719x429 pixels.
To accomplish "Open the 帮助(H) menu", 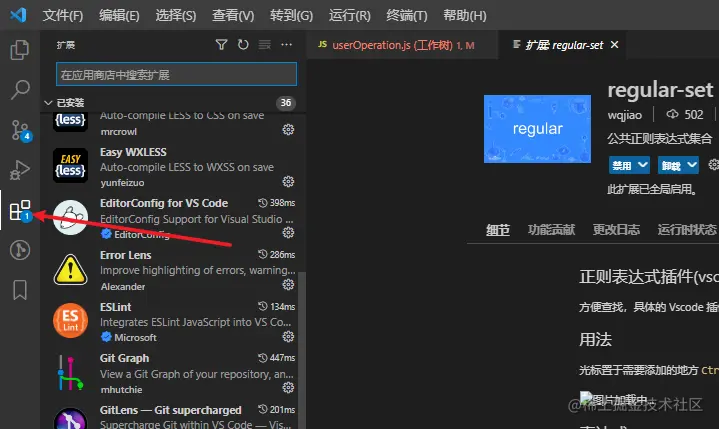I will (x=465, y=16).
